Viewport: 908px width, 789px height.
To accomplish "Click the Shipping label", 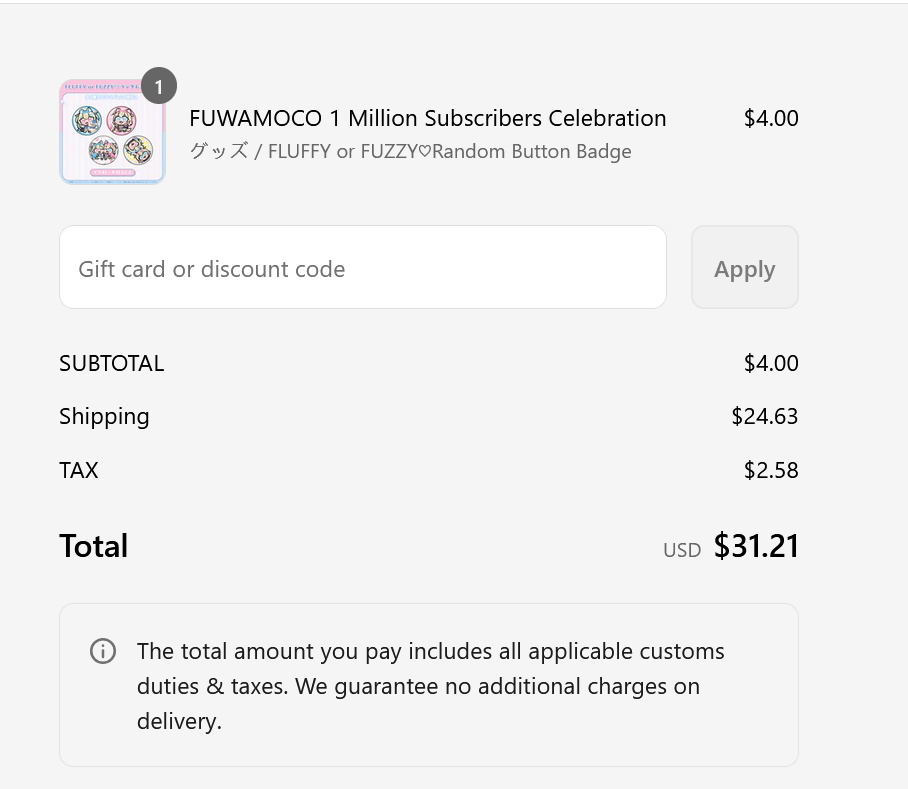I will (104, 416).
